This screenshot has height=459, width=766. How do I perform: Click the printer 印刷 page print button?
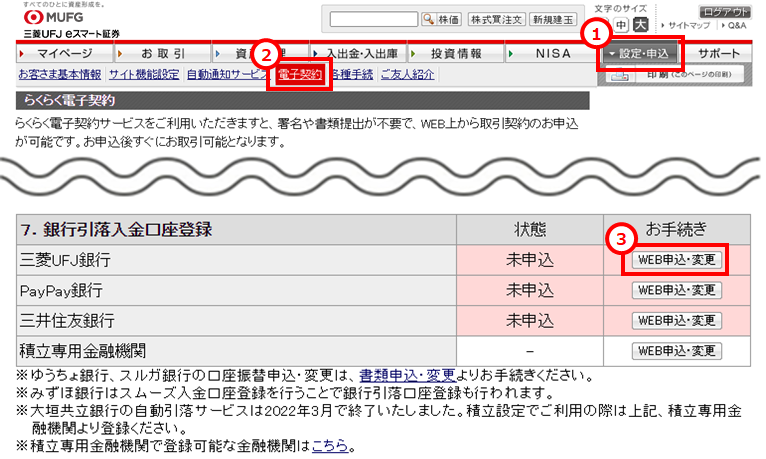click(x=675, y=75)
